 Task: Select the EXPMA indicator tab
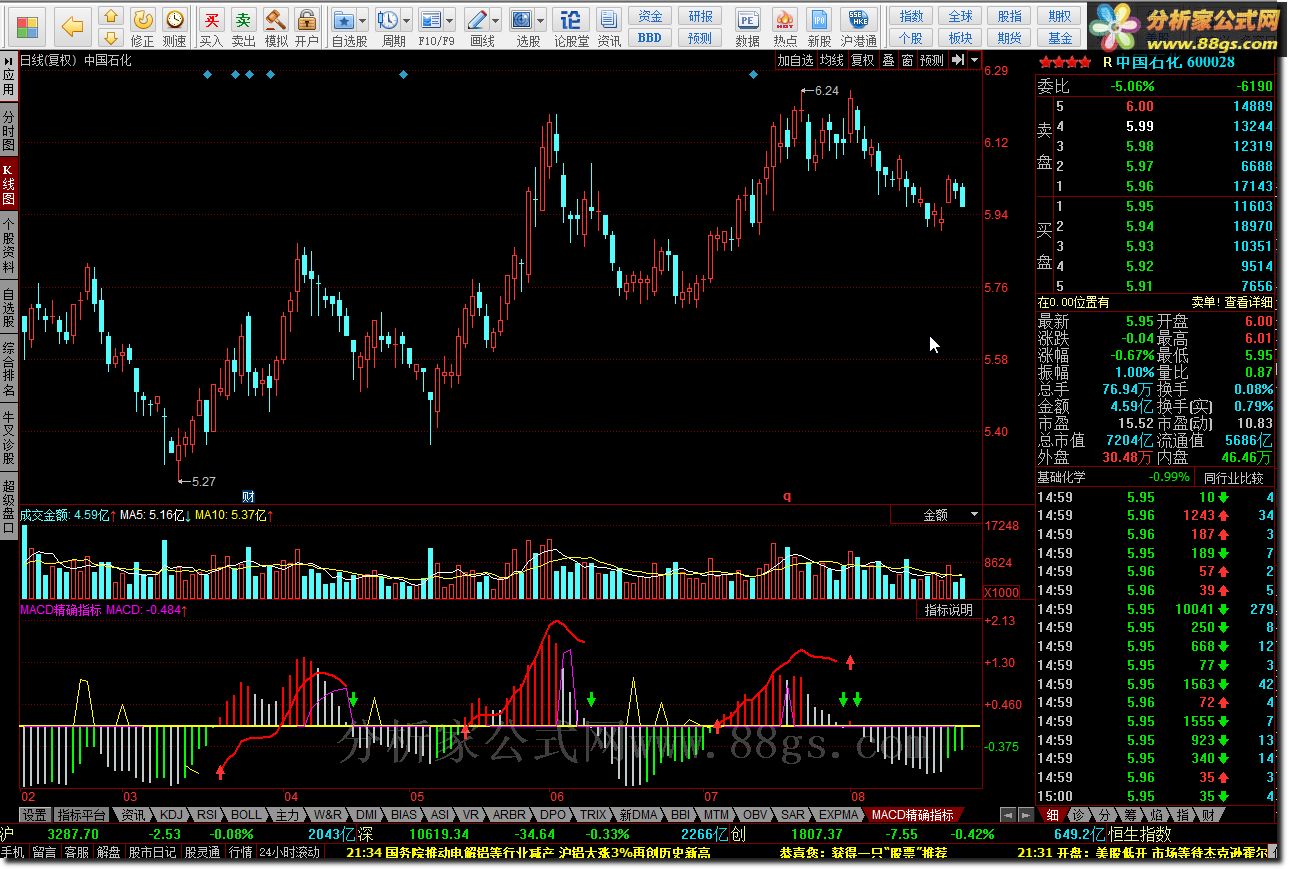[838, 815]
